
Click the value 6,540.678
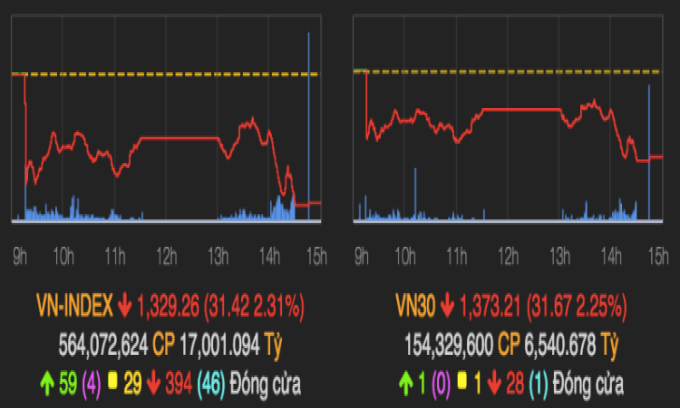point(560,345)
